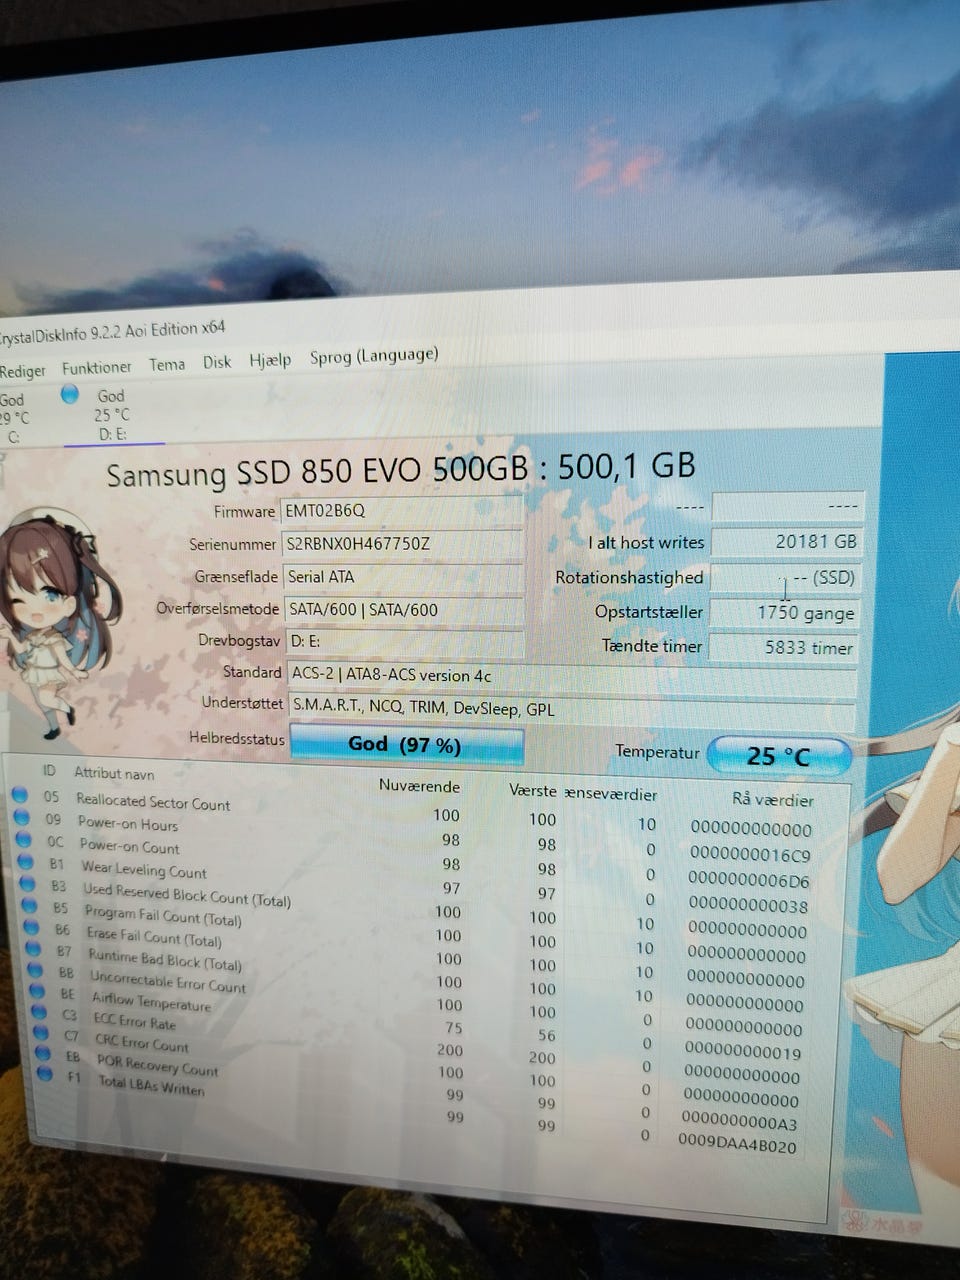Select the Power-on Hours attribute name

click(x=128, y=823)
